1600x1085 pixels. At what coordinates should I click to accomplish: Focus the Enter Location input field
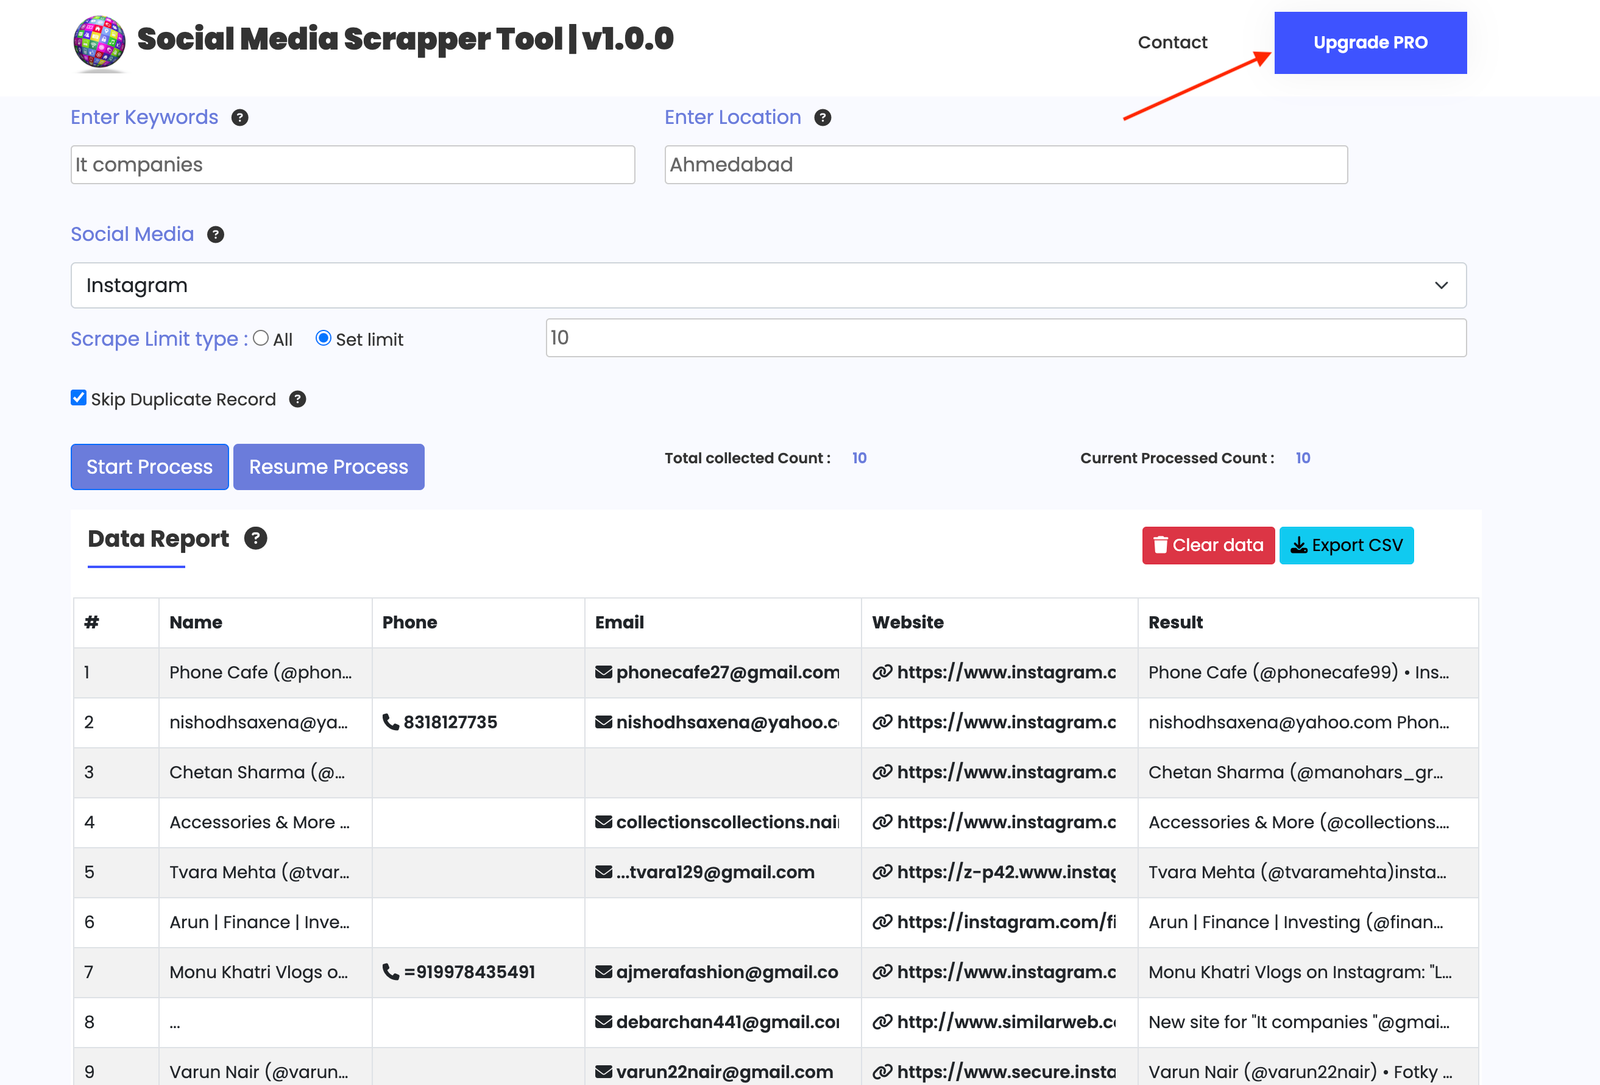click(x=1006, y=165)
